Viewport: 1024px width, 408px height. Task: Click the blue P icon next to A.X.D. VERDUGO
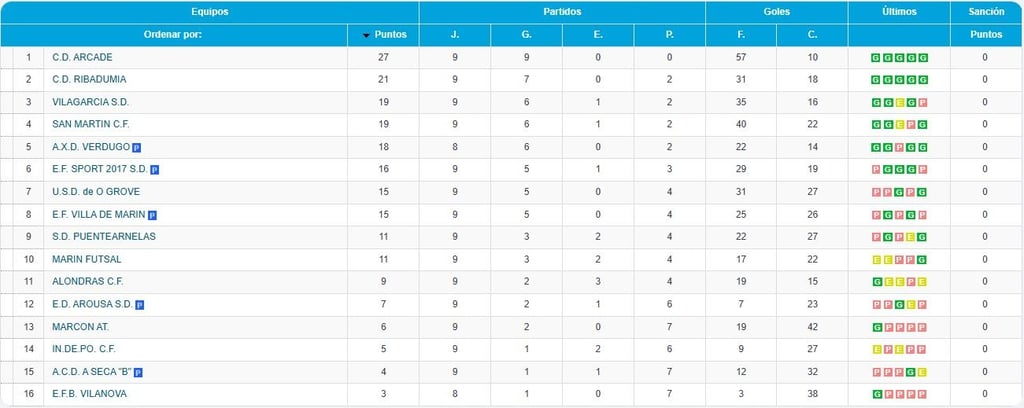pyautogui.click(x=137, y=148)
